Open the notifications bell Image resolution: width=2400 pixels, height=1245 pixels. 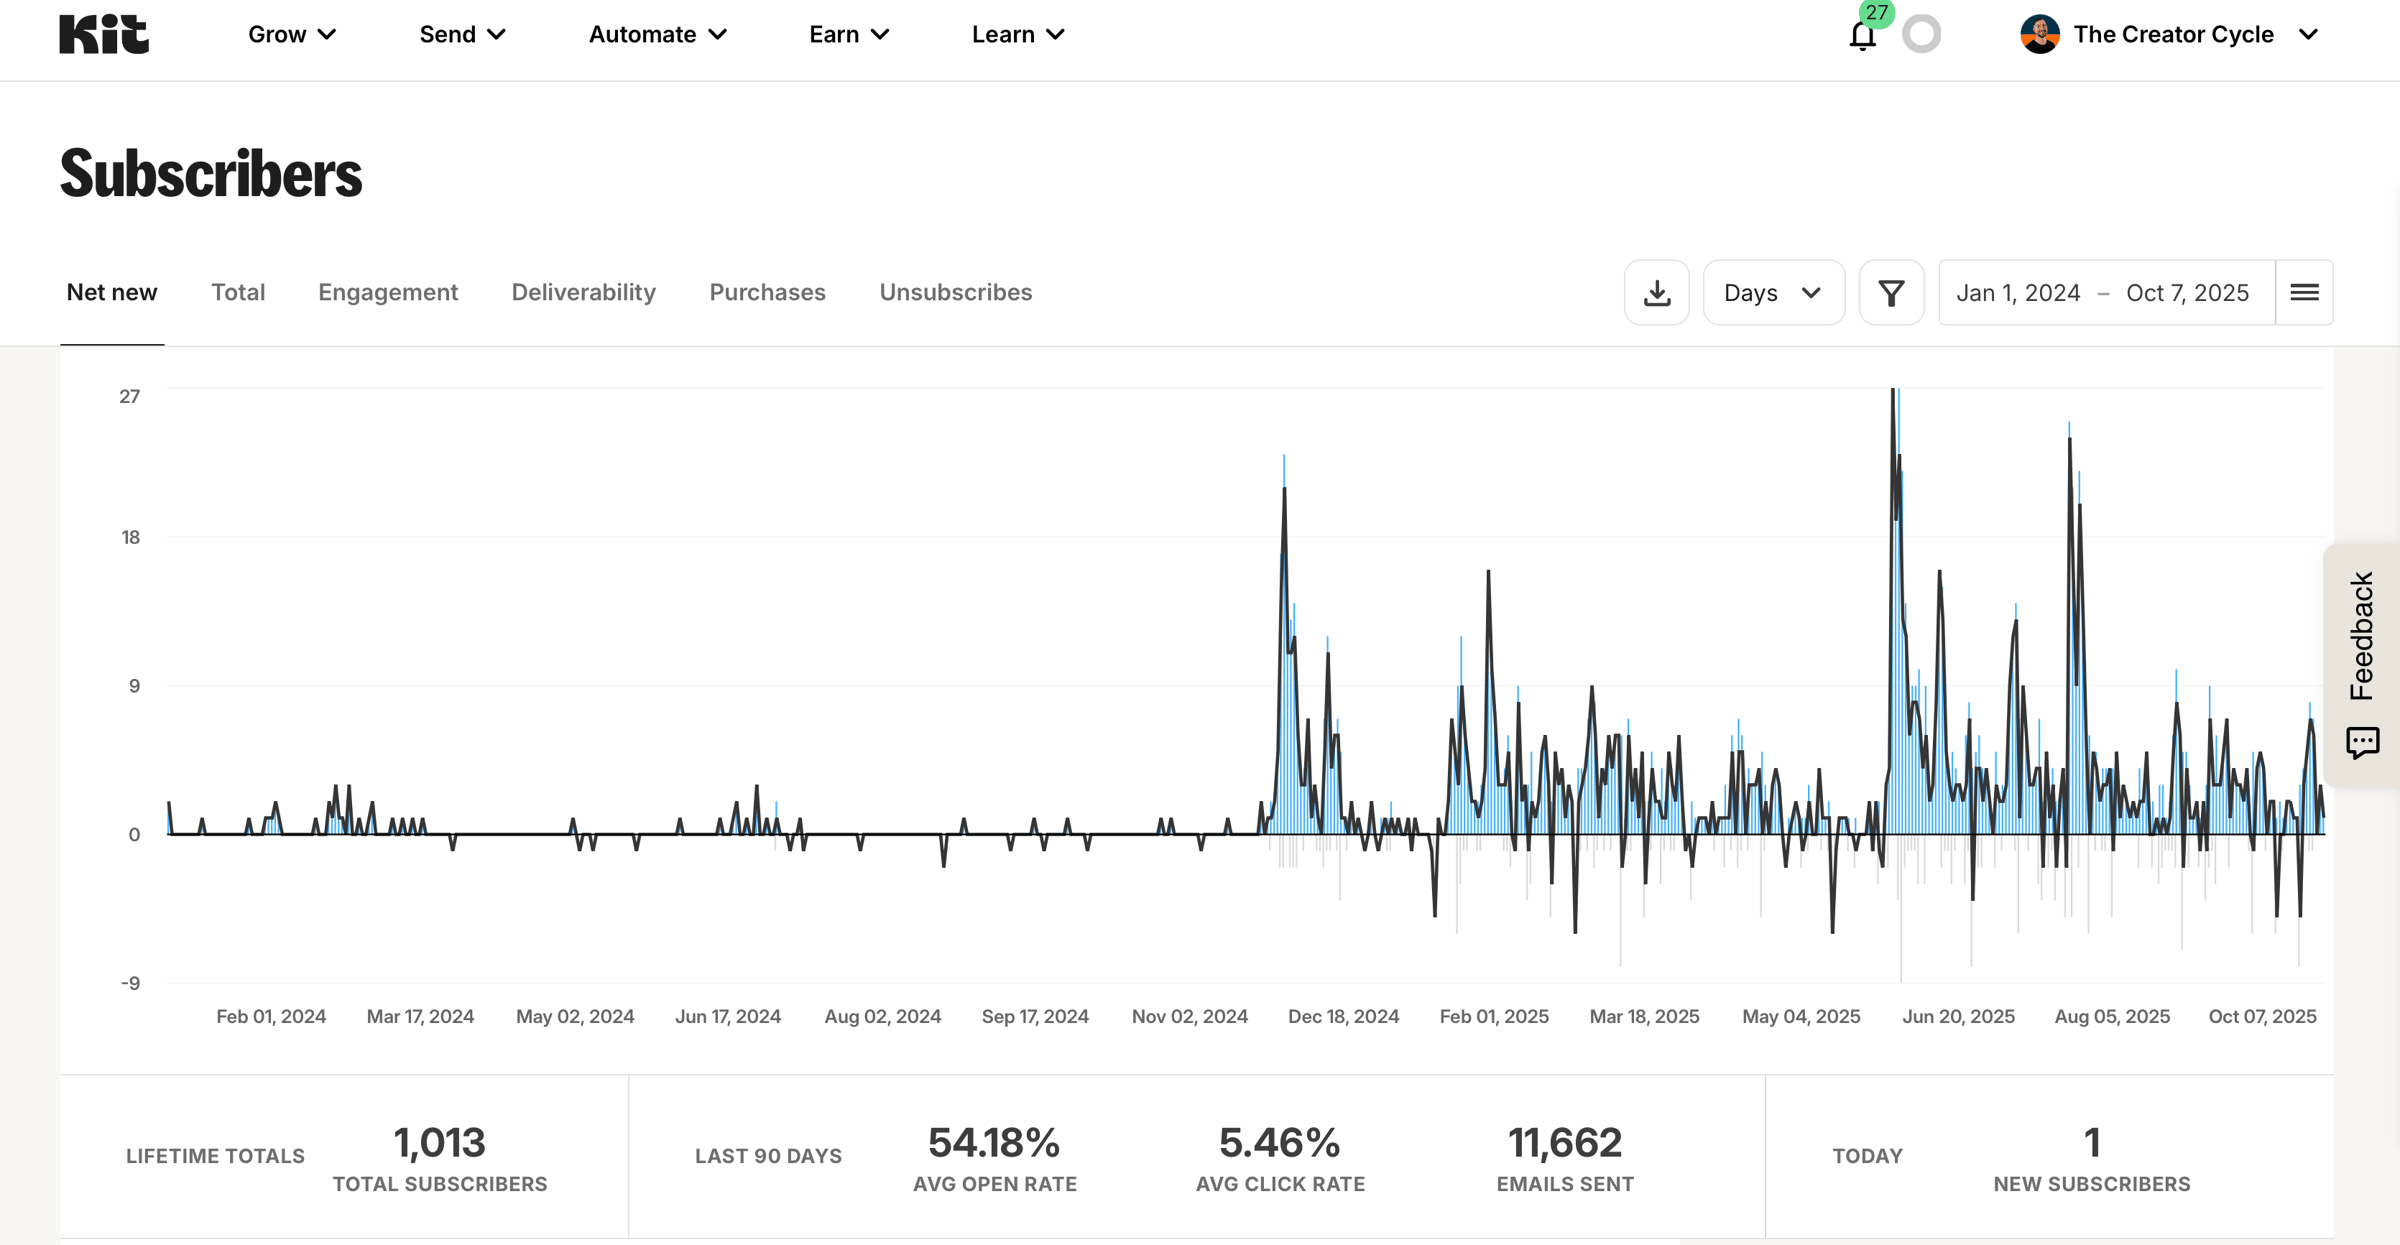(1862, 36)
